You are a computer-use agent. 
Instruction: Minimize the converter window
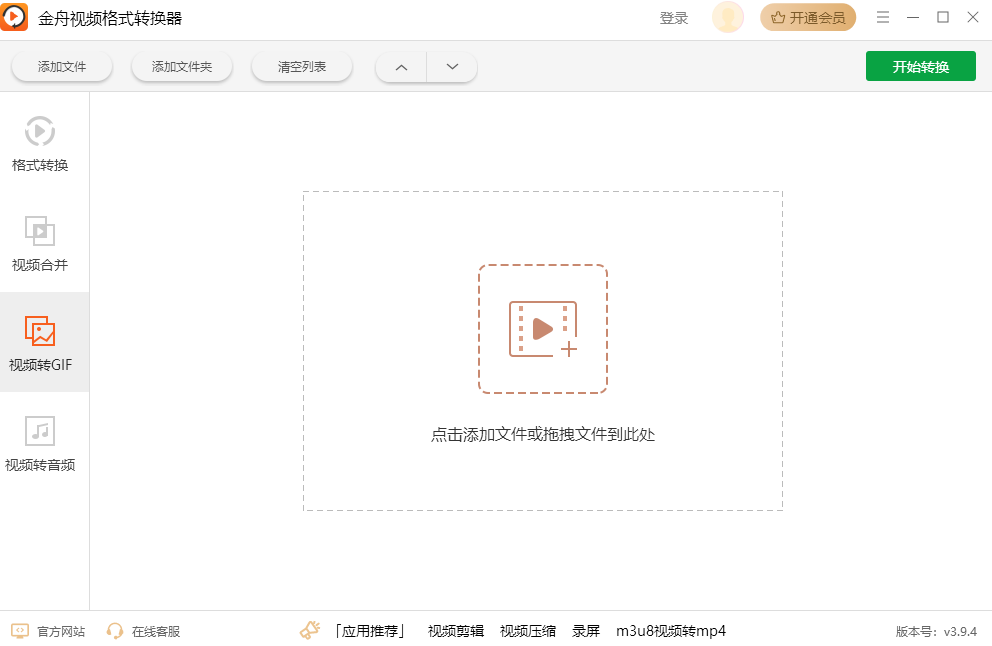coord(912,17)
